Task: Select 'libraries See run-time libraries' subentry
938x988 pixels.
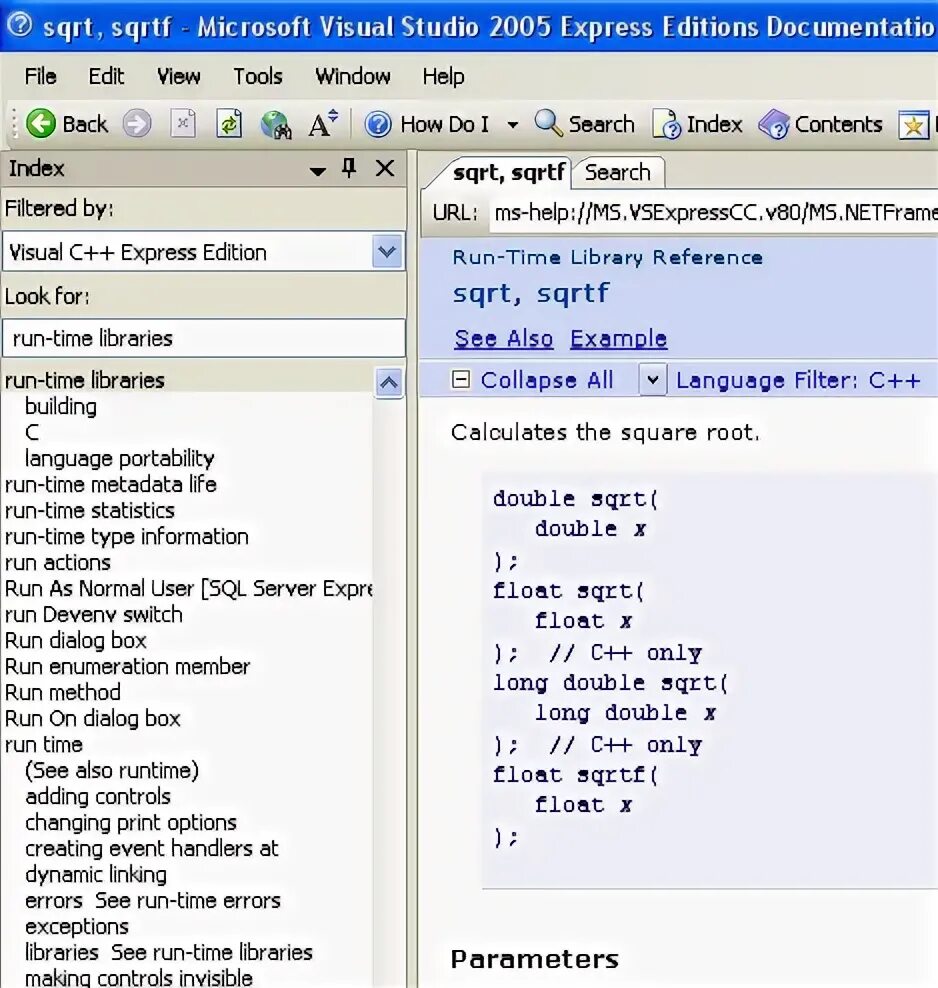Action: pos(169,952)
